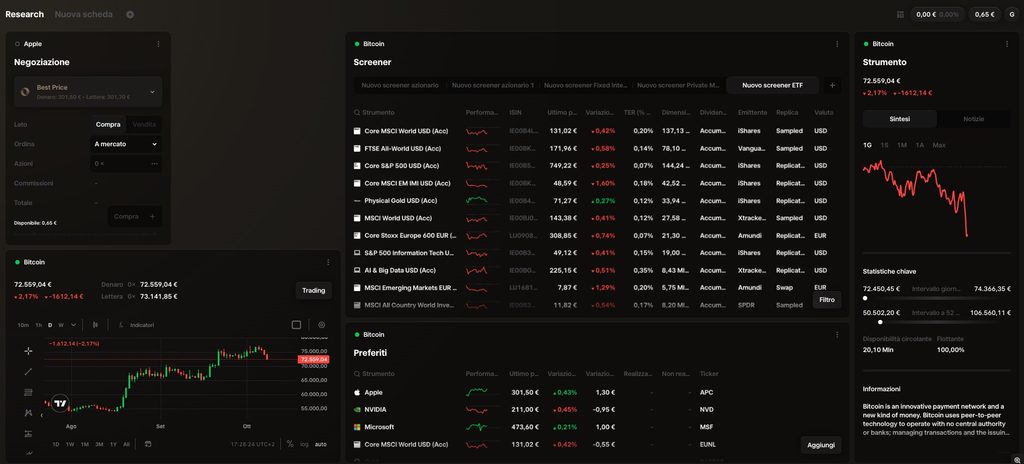Click the Compra submit button
1024x464 pixels.
[135, 216]
